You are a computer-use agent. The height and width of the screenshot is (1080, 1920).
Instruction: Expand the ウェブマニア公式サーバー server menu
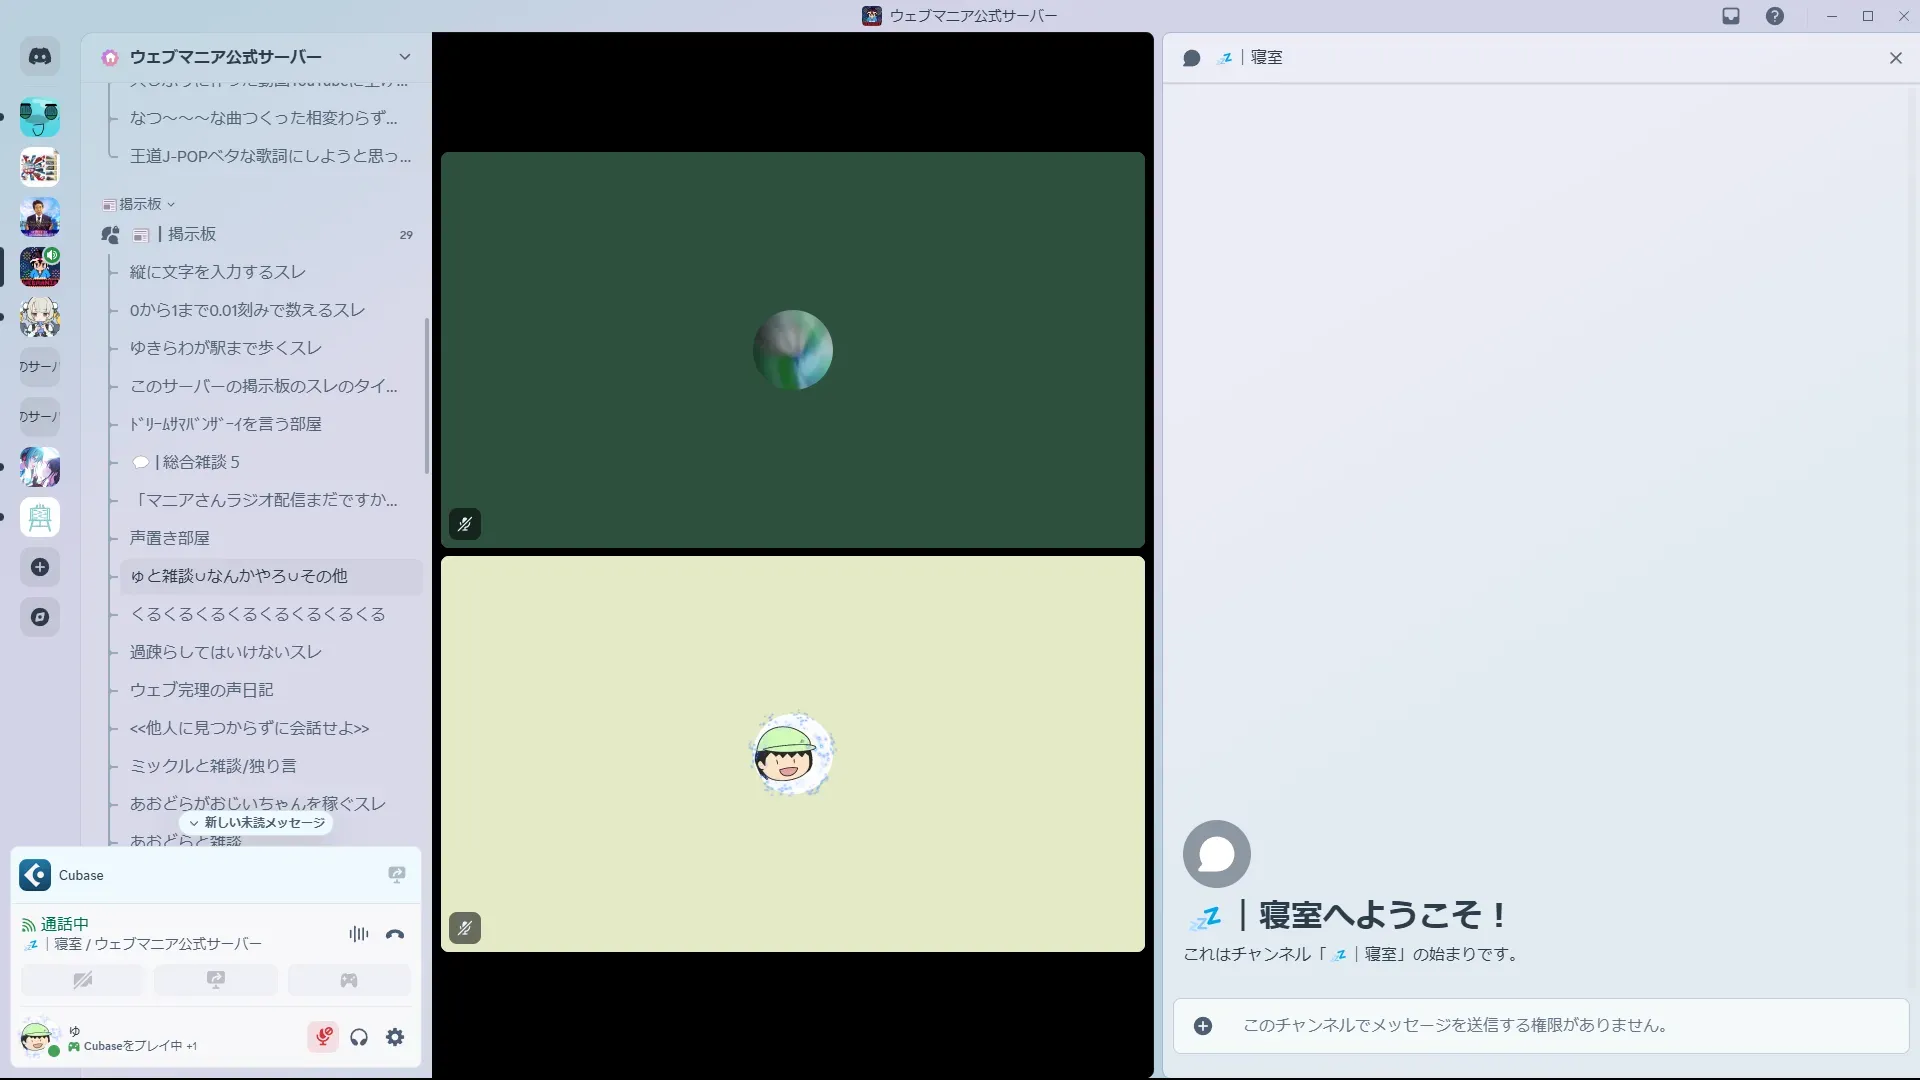coord(404,57)
